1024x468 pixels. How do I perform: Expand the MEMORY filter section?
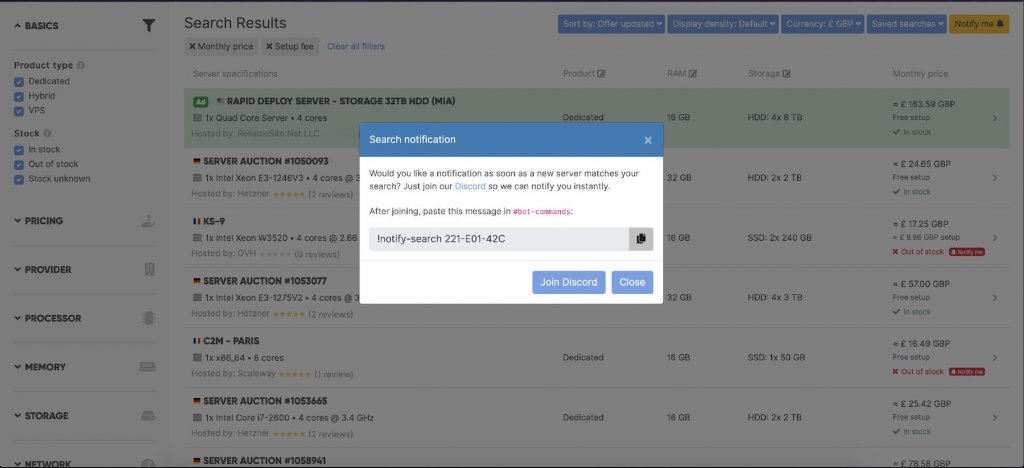pyautogui.click(x=40, y=367)
